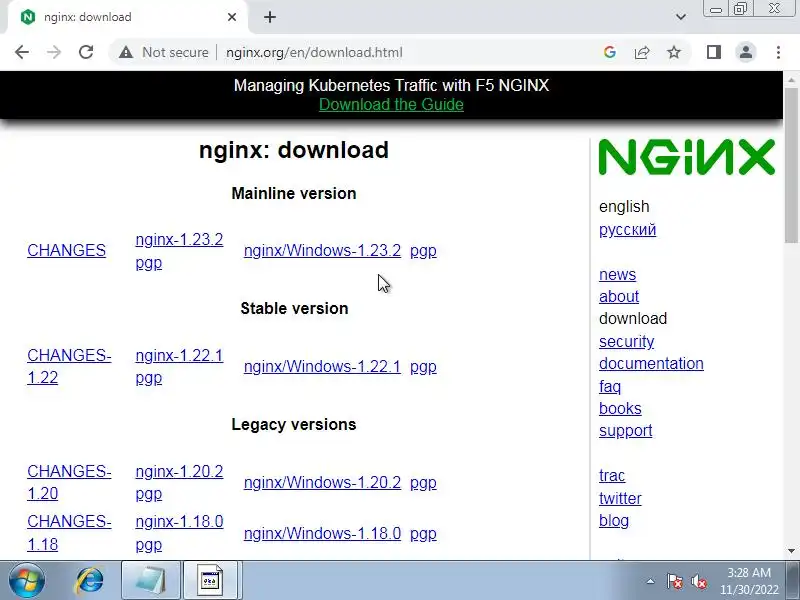Image resolution: width=800 pixels, height=600 pixels.
Task: Open the Chrome profile avatar
Action: pos(745,52)
